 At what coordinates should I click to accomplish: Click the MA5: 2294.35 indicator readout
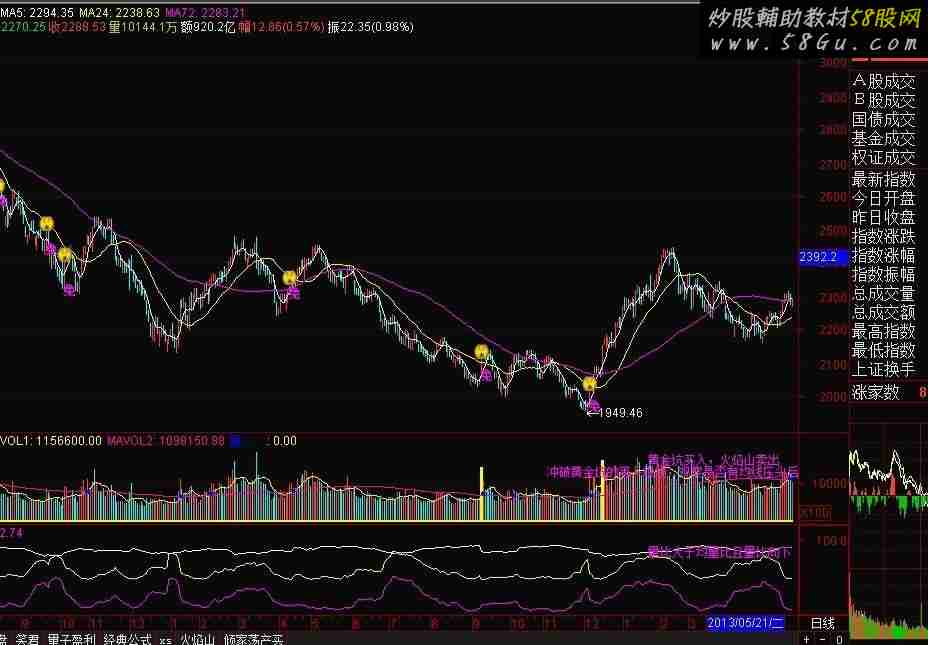pos(37,12)
